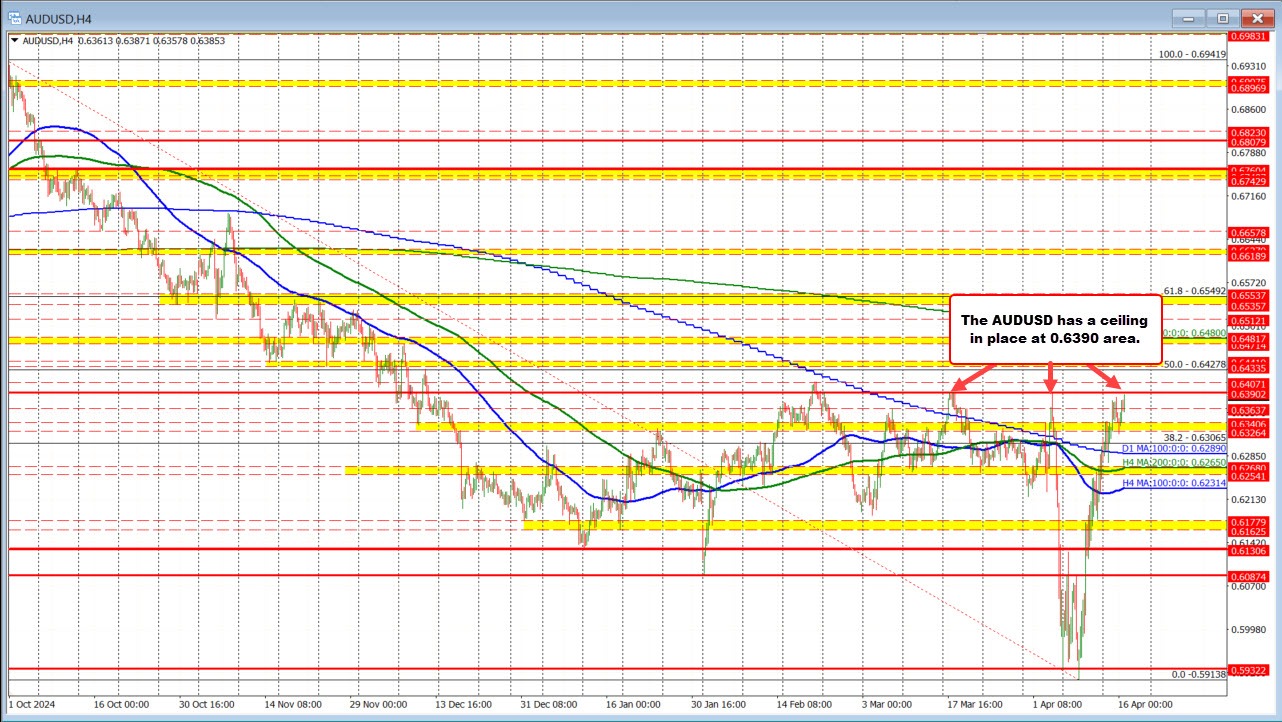Click the chart window icon in title bar
1282x722 pixels.
click(x=15, y=17)
